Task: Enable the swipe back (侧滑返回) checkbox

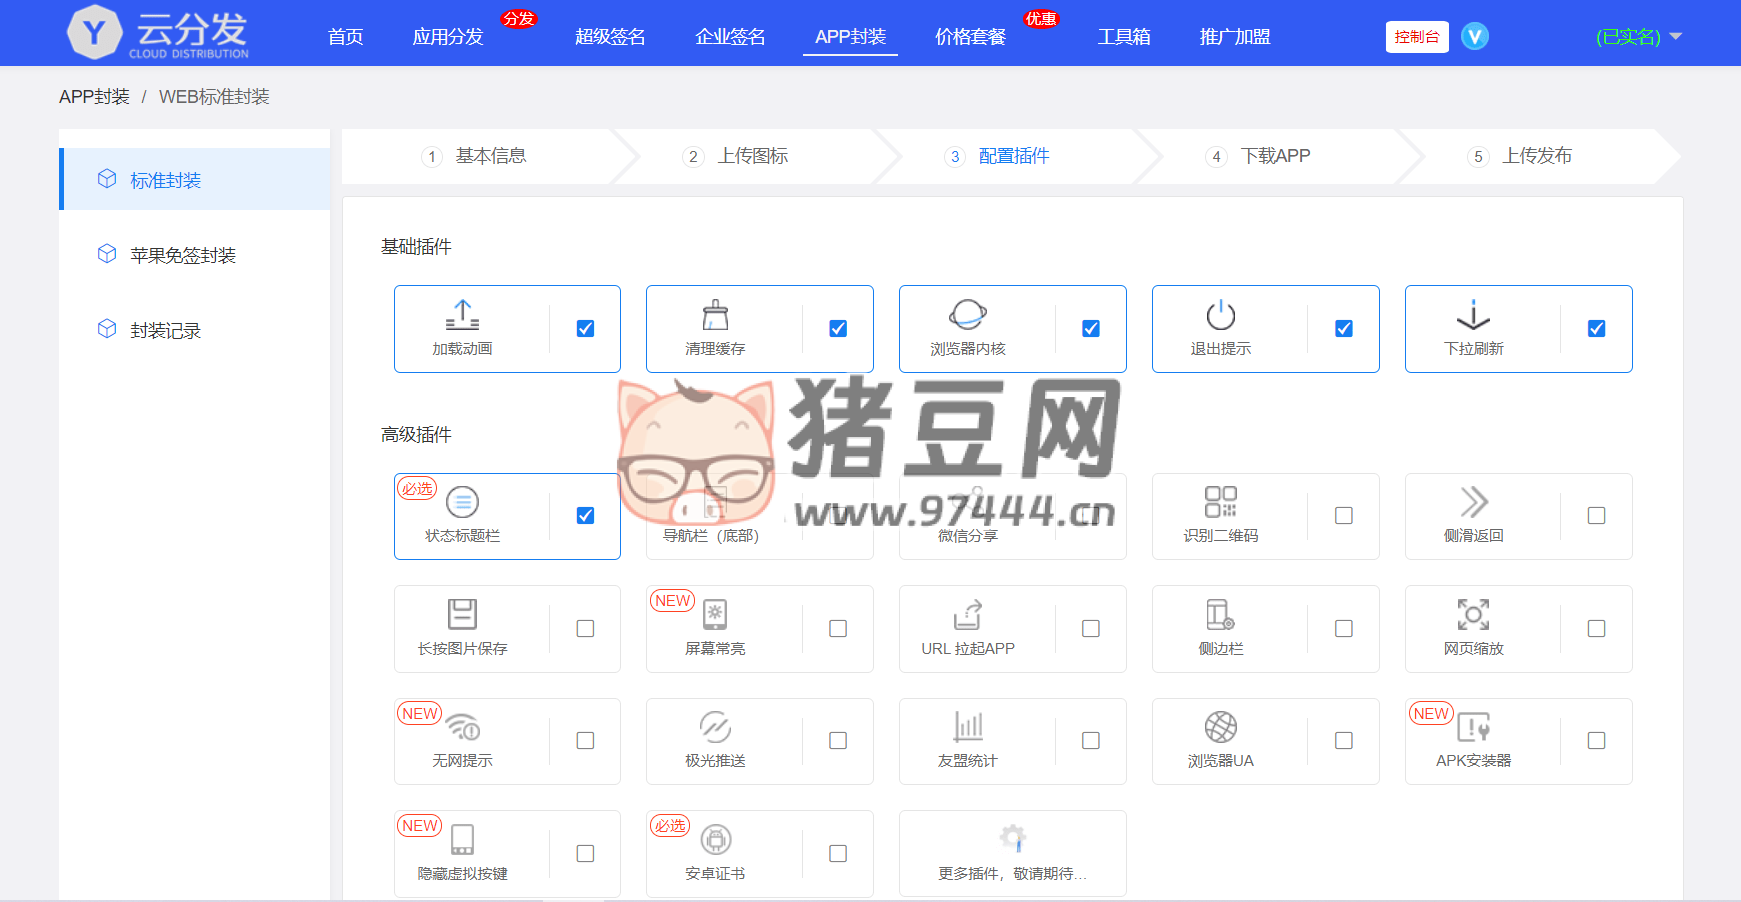Action: (x=1597, y=516)
